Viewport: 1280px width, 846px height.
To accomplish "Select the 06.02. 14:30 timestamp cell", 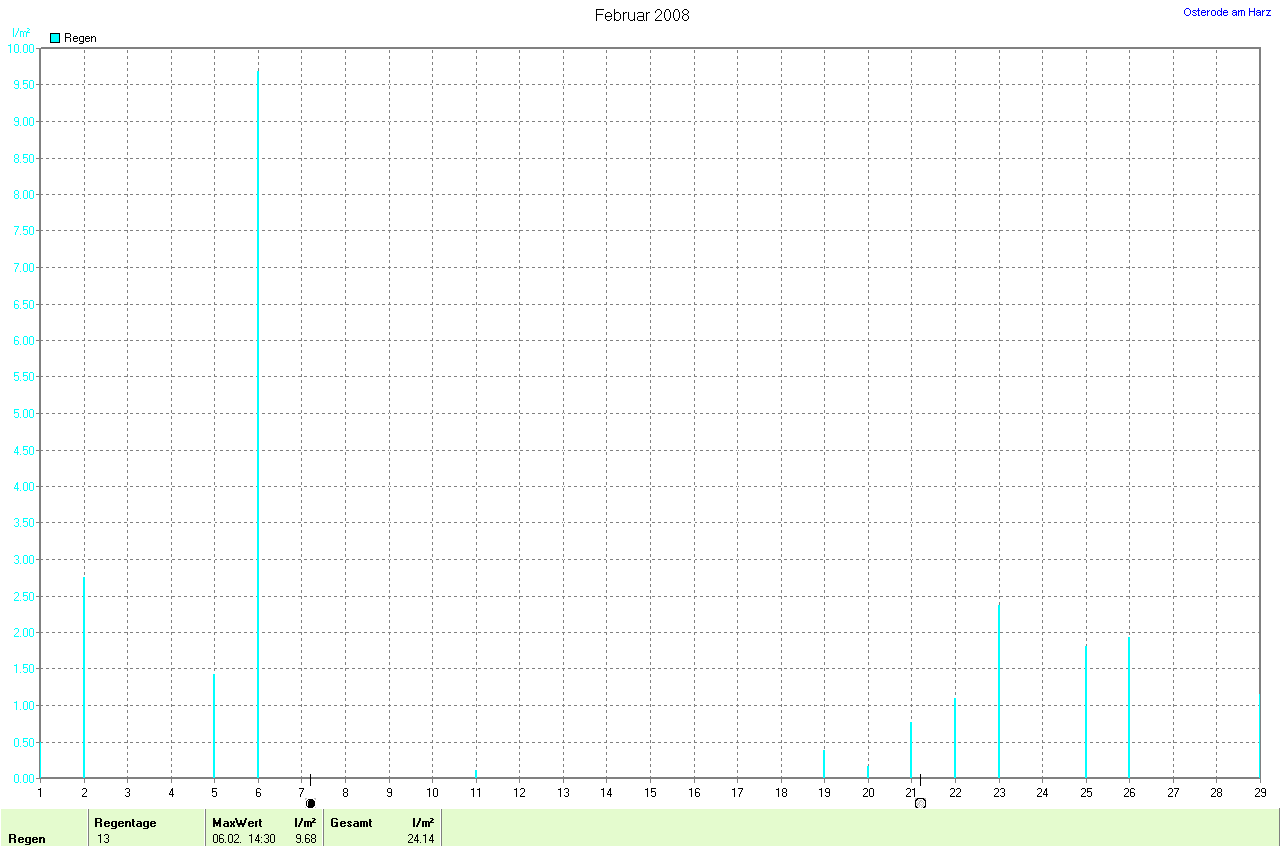I will [244, 839].
